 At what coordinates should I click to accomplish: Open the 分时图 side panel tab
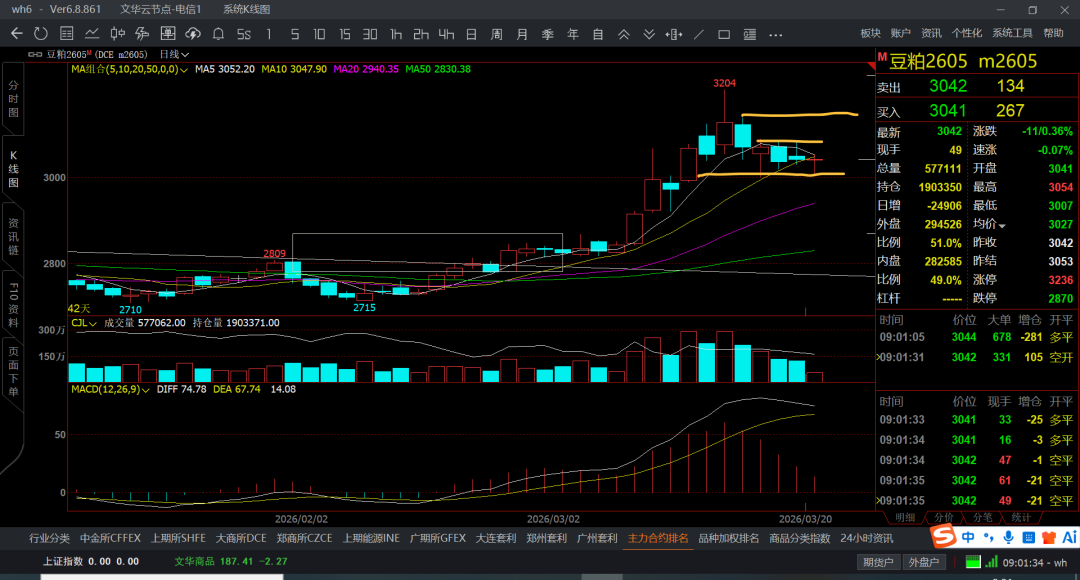13,100
